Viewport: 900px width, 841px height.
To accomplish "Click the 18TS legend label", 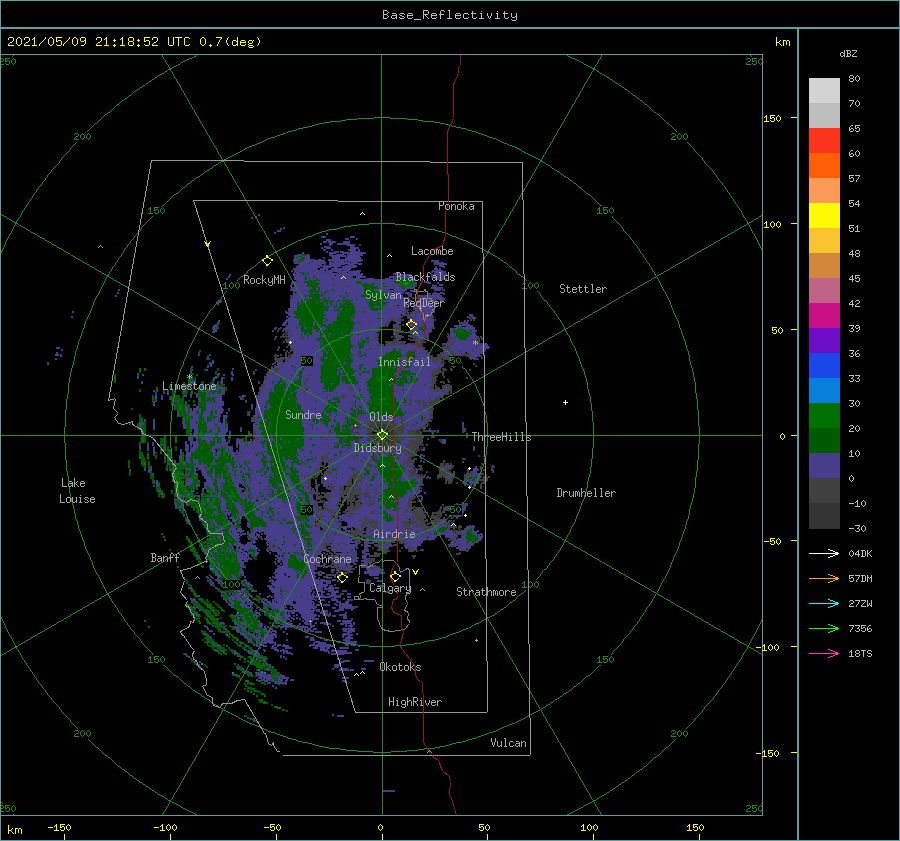I will [x=860, y=653].
